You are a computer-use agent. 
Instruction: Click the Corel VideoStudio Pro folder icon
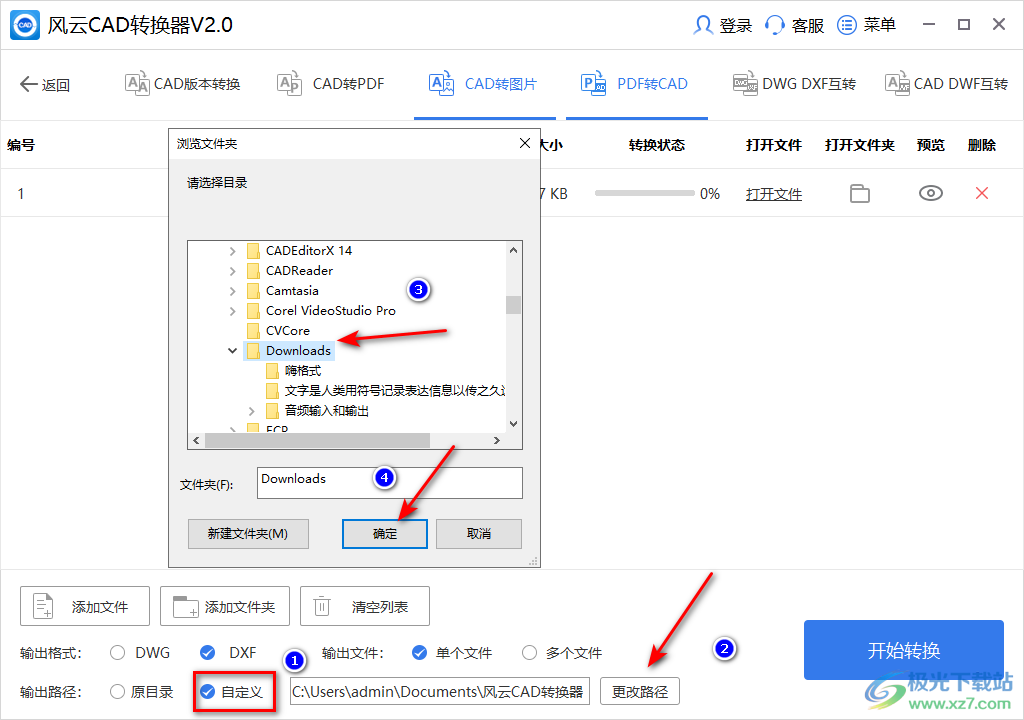click(x=253, y=311)
